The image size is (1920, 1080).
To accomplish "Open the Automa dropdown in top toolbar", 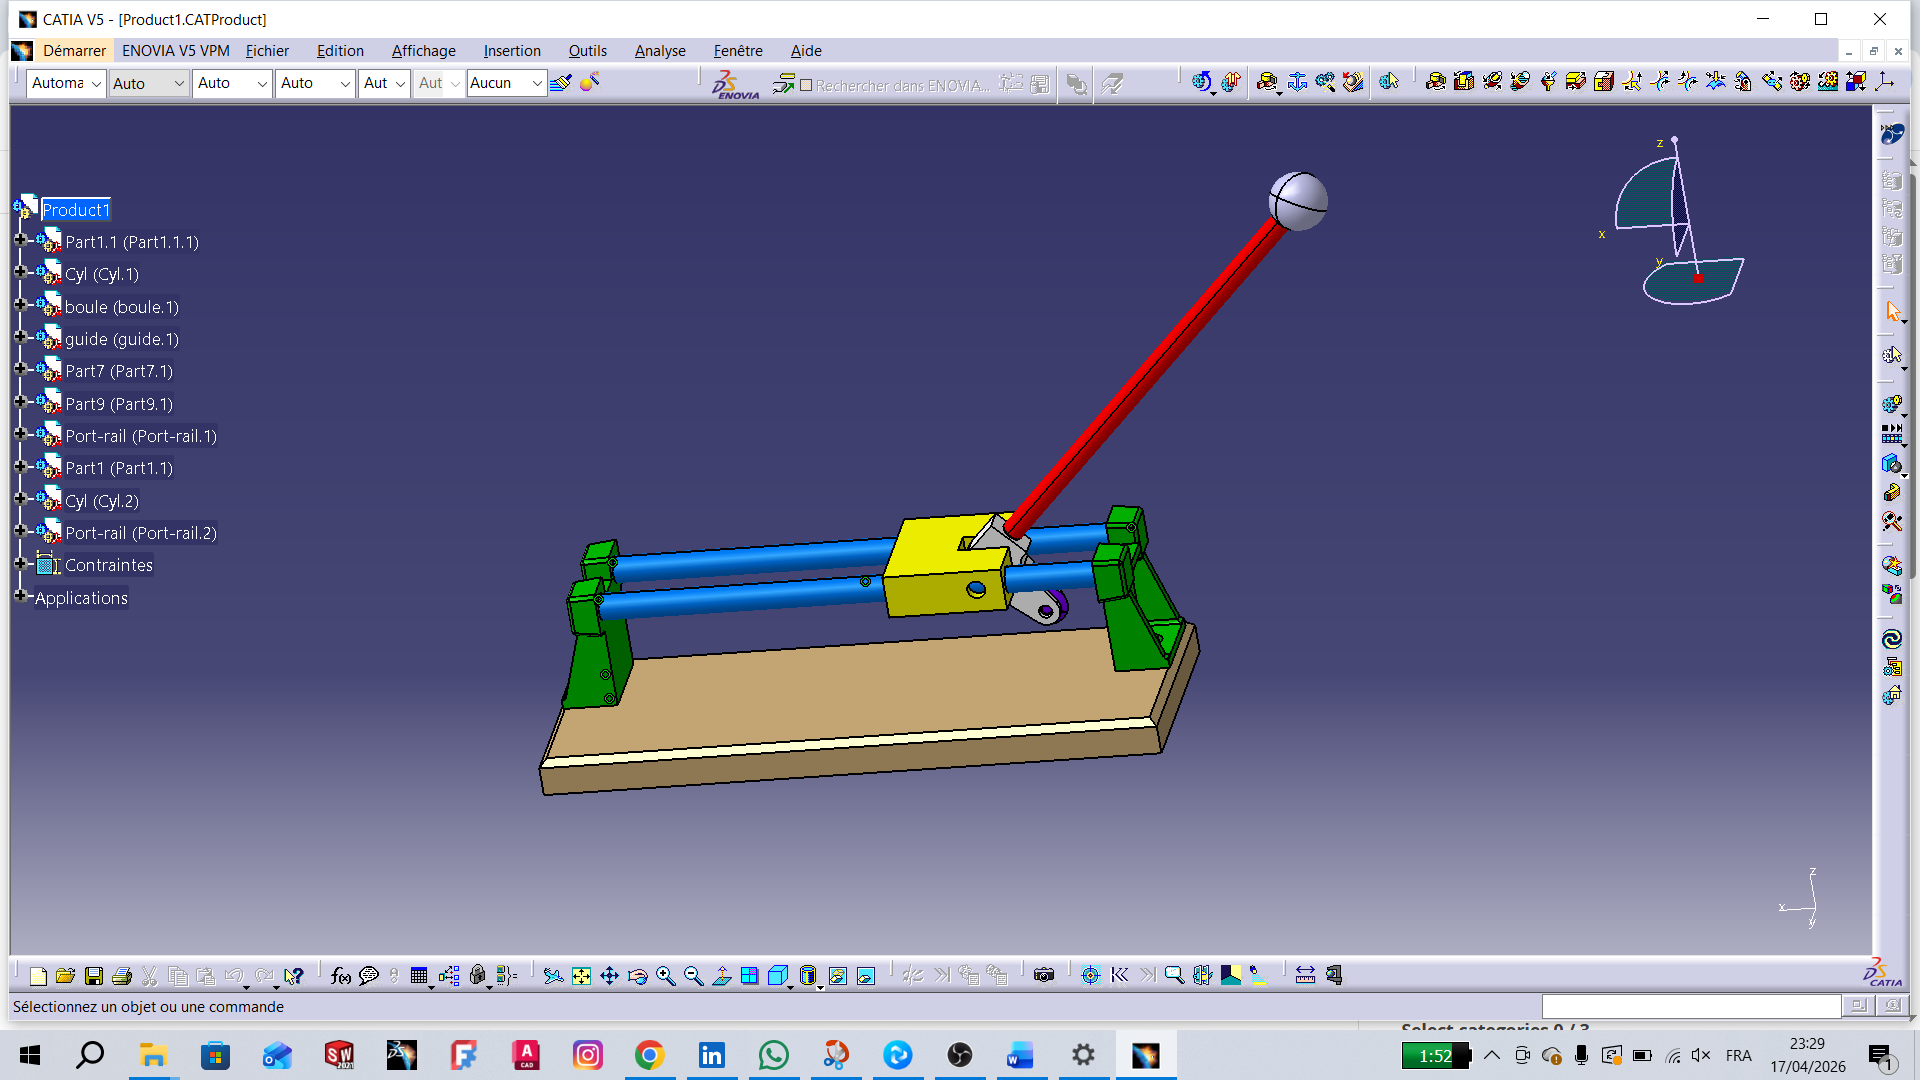I will click(x=96, y=83).
